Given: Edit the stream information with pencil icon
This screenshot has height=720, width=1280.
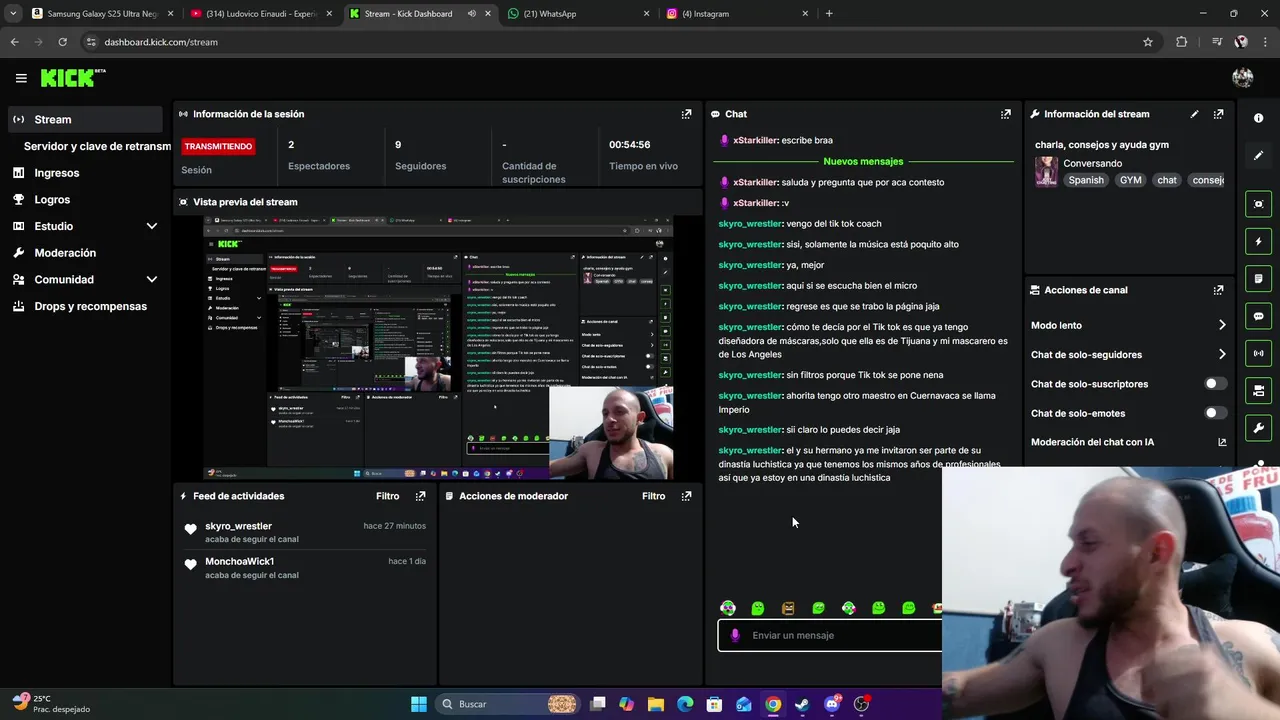Looking at the screenshot, I should tap(1194, 114).
